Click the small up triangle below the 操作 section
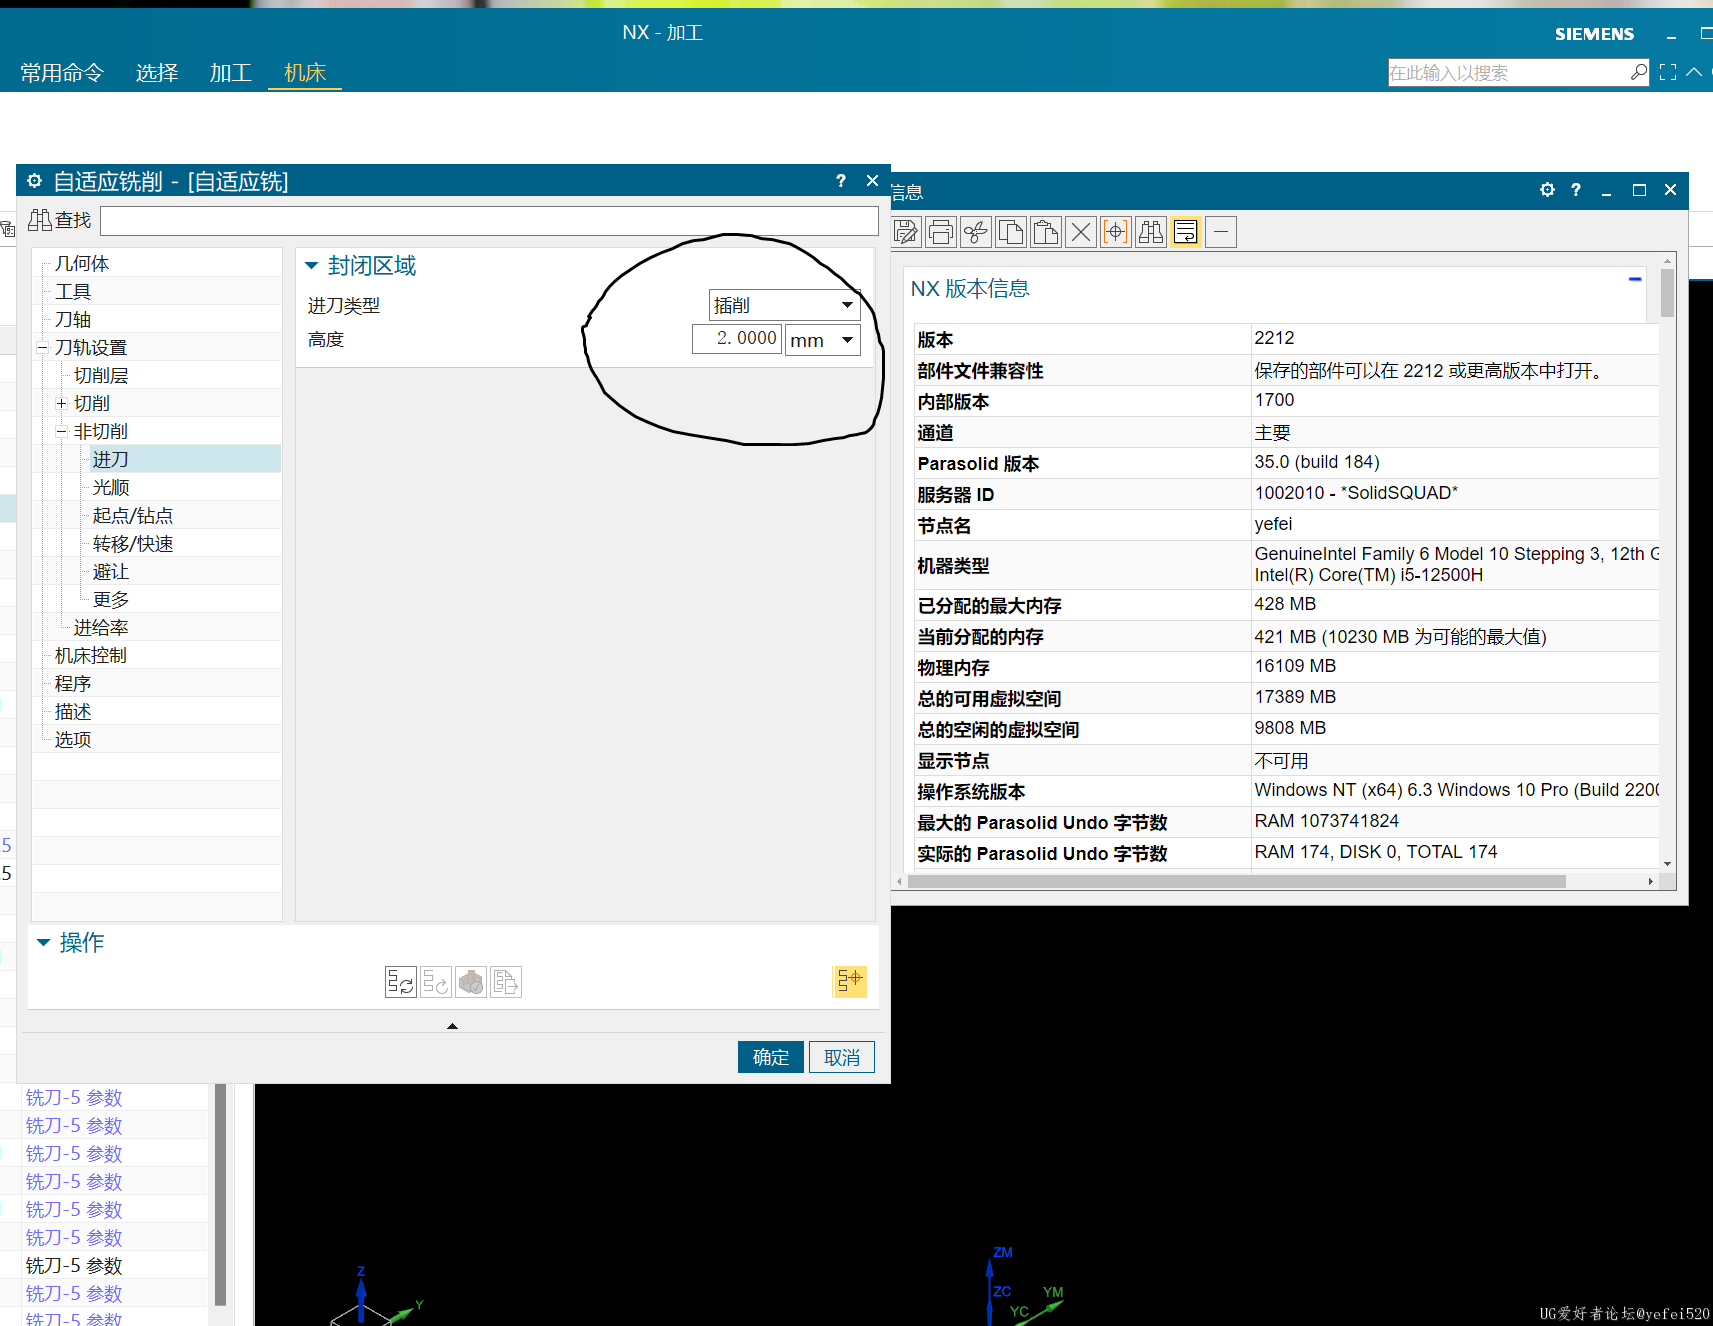1713x1326 pixels. pos(452,1026)
